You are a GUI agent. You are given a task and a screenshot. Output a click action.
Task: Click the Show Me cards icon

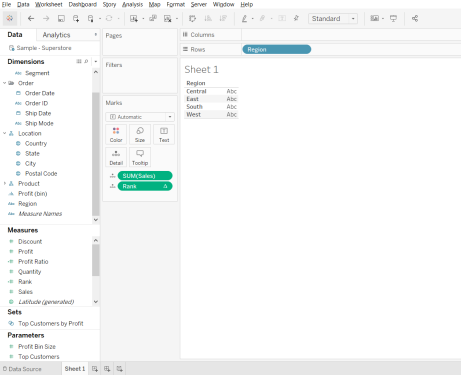pos(375,18)
